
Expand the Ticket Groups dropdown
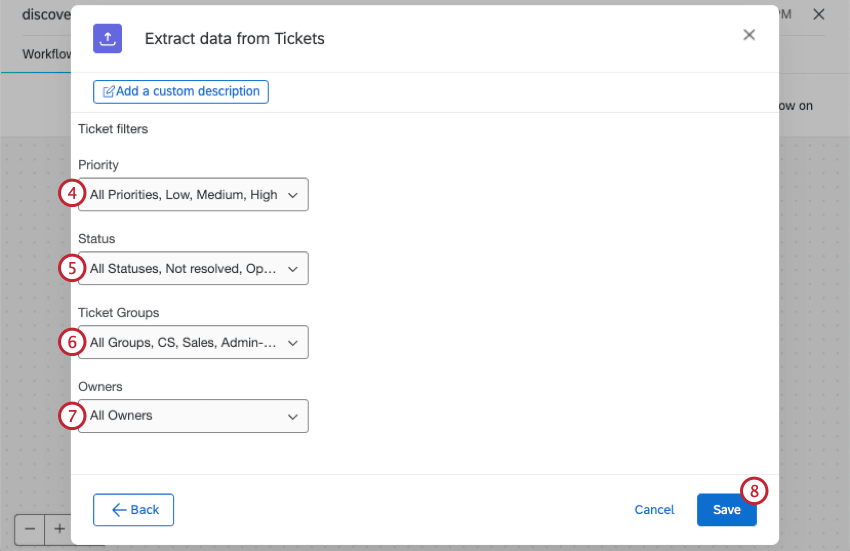[193, 343]
